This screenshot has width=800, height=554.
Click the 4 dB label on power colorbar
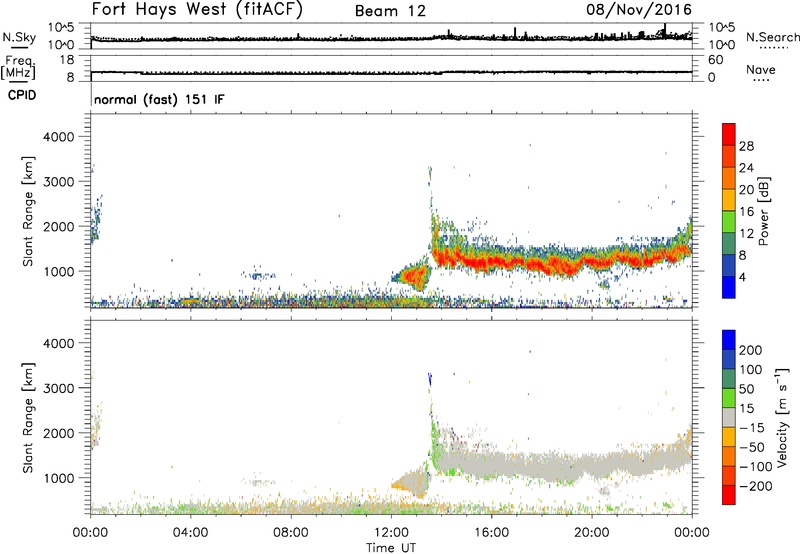pyautogui.click(x=743, y=278)
